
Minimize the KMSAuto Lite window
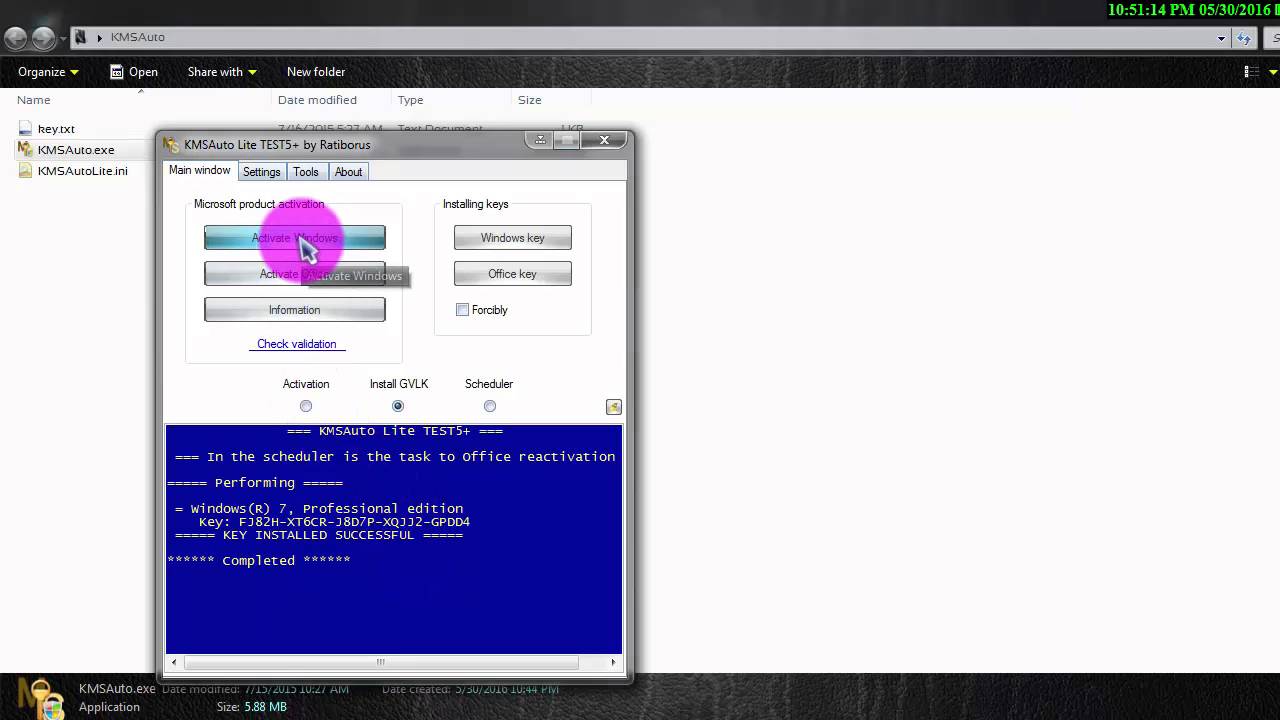(x=540, y=140)
